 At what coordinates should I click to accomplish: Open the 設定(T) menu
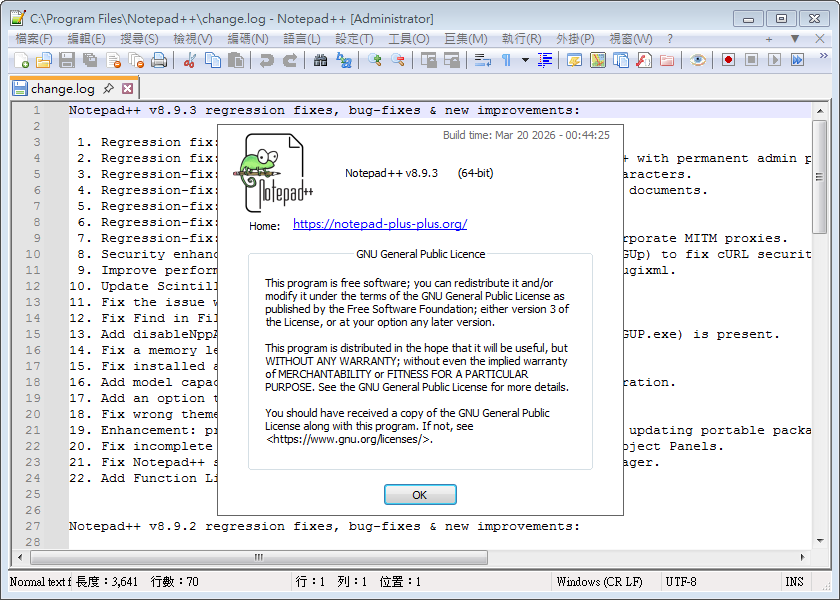click(354, 39)
